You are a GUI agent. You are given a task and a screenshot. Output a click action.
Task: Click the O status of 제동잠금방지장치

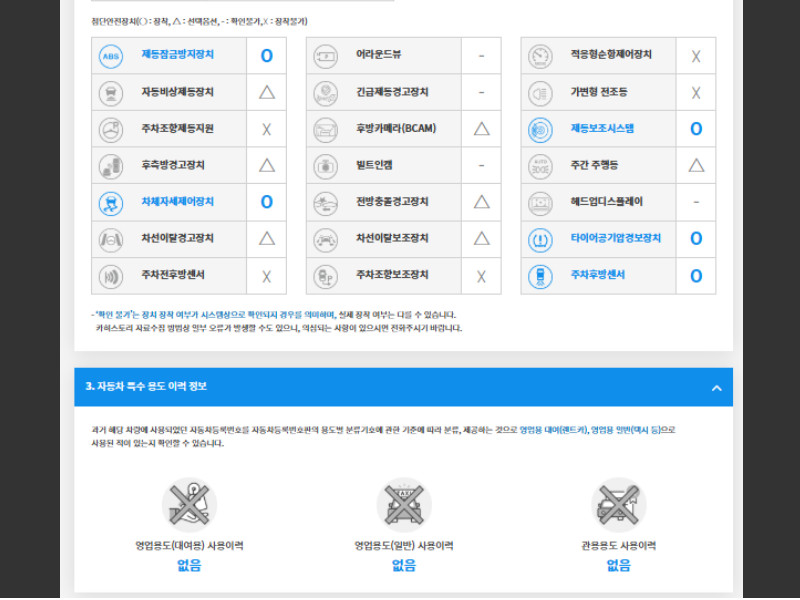click(x=266, y=56)
